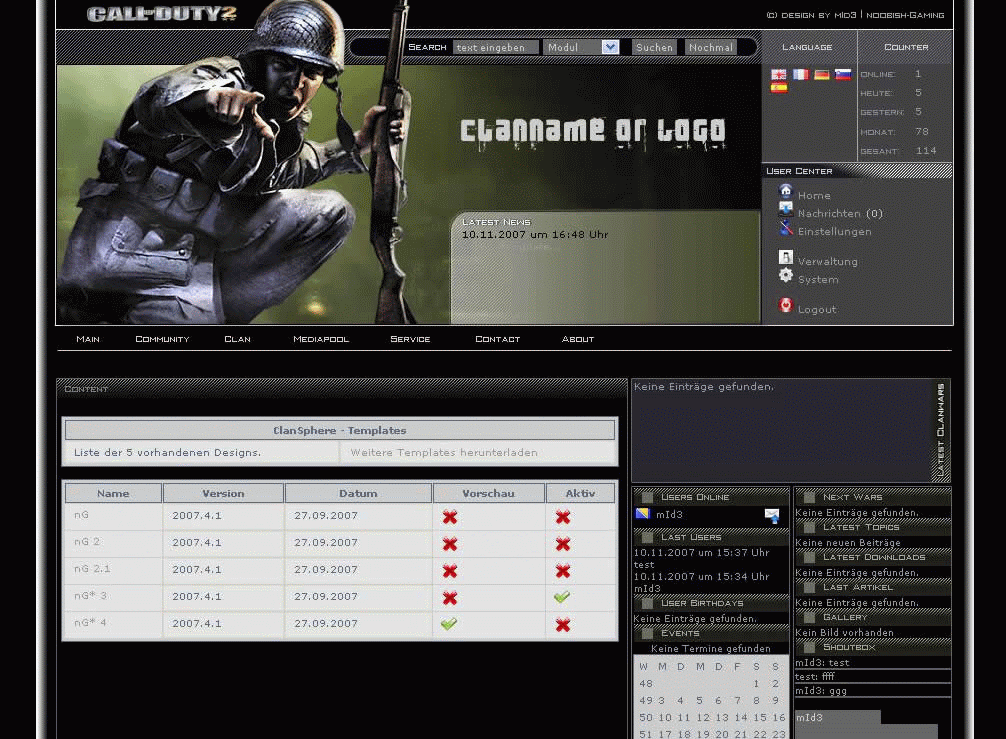Click the Name column header
This screenshot has height=739, width=1006.
click(x=113, y=493)
